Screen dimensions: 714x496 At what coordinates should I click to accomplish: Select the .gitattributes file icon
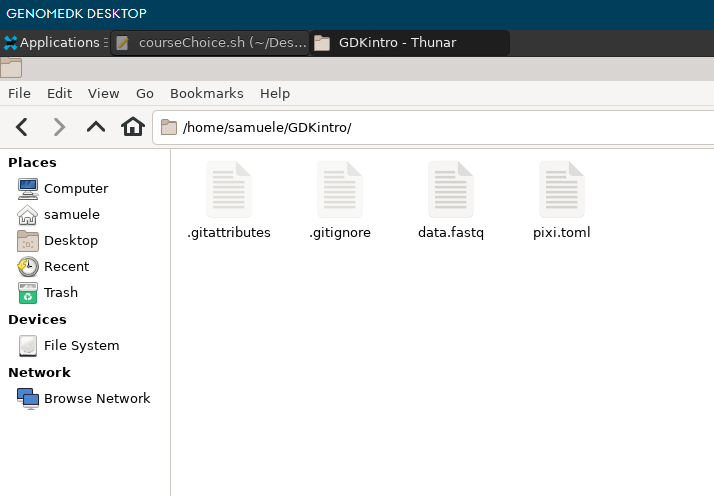pos(228,190)
